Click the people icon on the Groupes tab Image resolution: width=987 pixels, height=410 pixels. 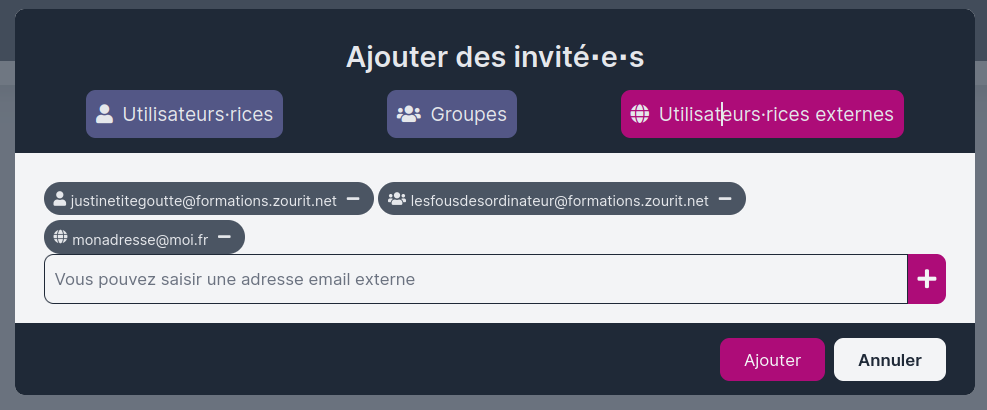click(409, 114)
